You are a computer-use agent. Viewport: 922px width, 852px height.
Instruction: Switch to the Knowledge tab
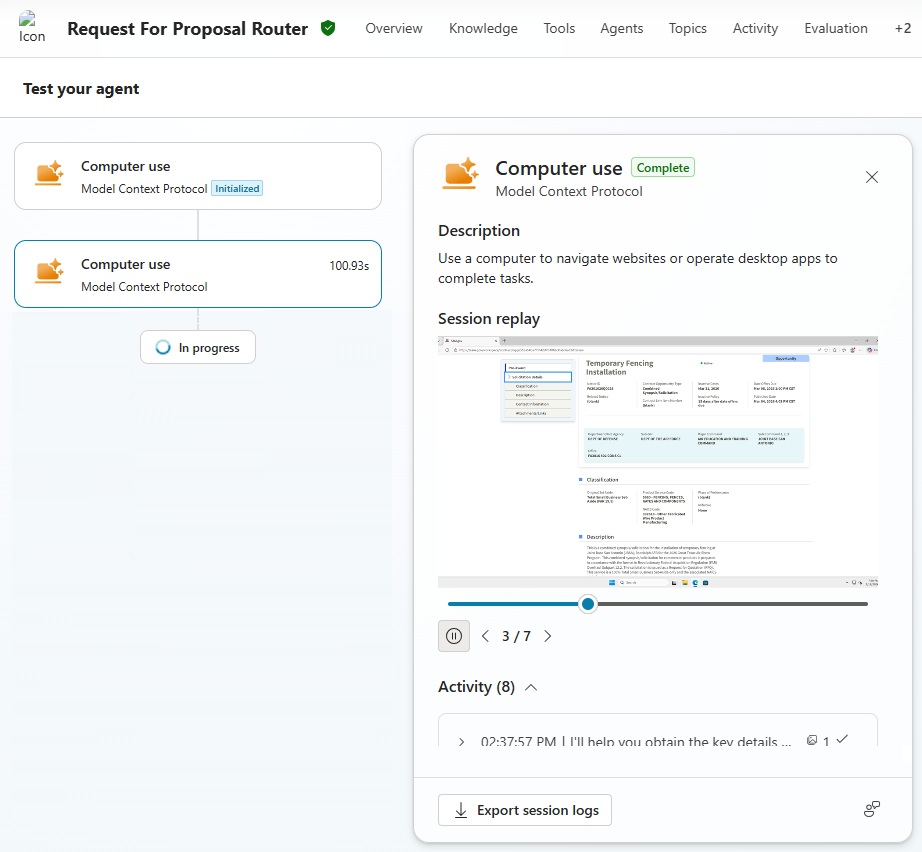(x=483, y=28)
